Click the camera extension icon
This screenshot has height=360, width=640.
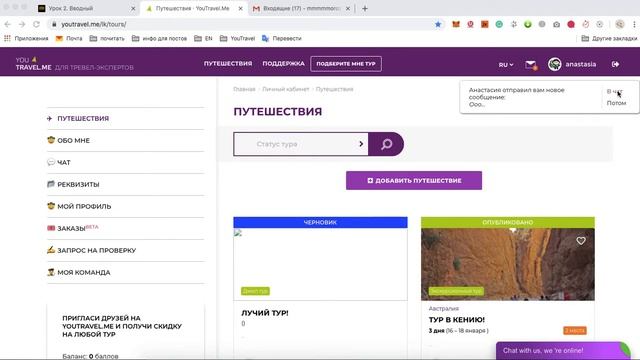coord(556,24)
